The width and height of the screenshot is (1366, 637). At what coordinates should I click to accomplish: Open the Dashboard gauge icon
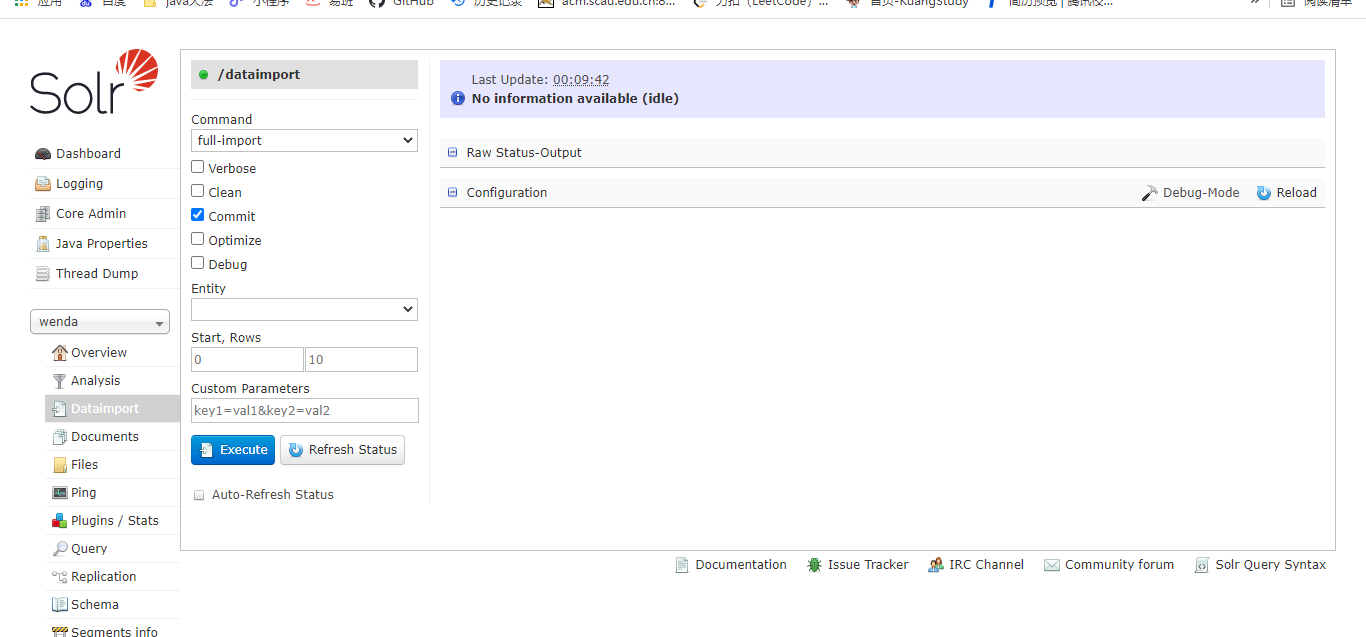pos(43,154)
